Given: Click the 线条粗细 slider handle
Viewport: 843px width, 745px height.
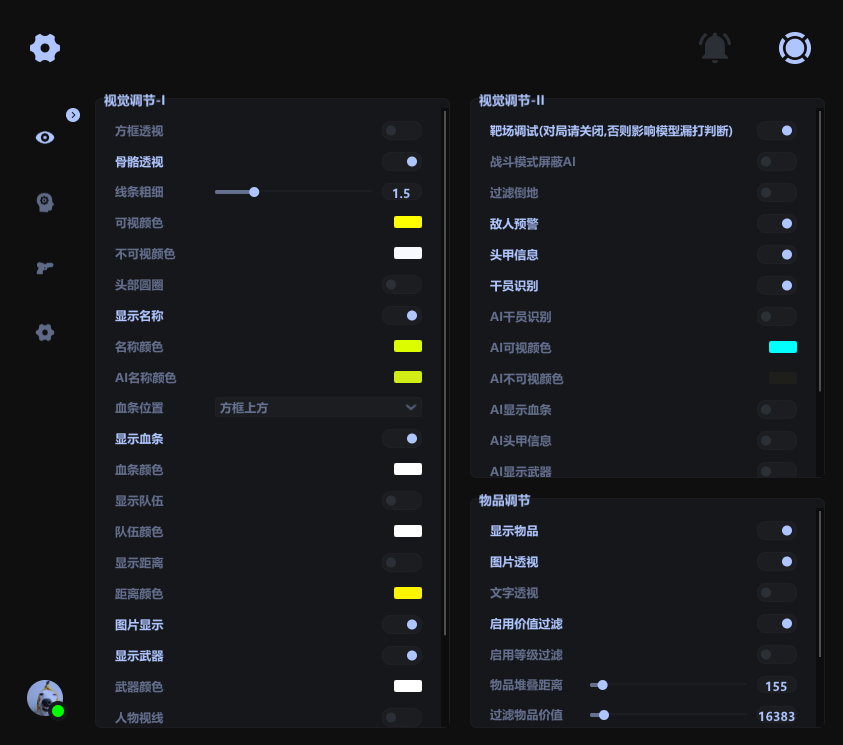Looking at the screenshot, I should point(254,192).
